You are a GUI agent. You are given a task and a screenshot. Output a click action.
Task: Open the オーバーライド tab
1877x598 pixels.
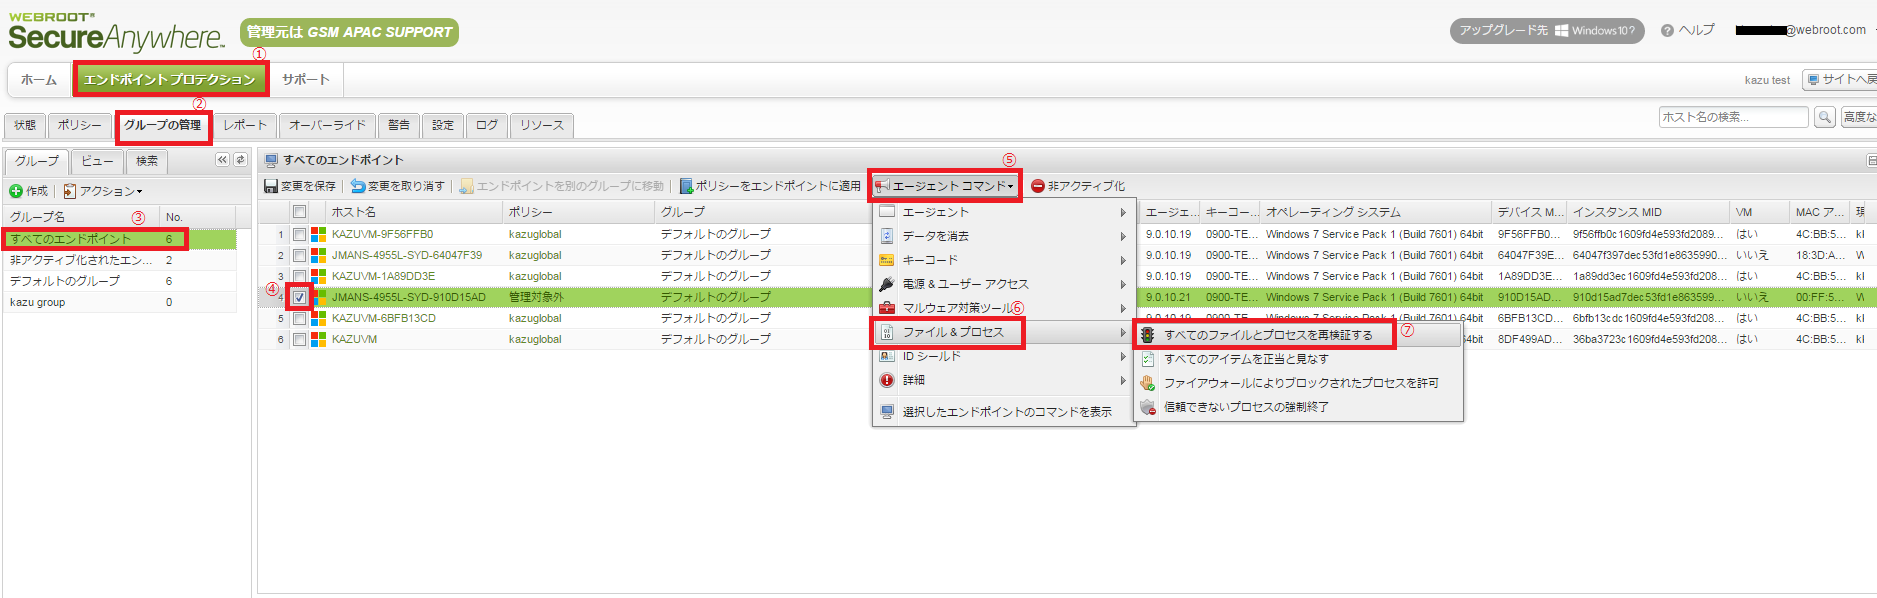(x=327, y=126)
